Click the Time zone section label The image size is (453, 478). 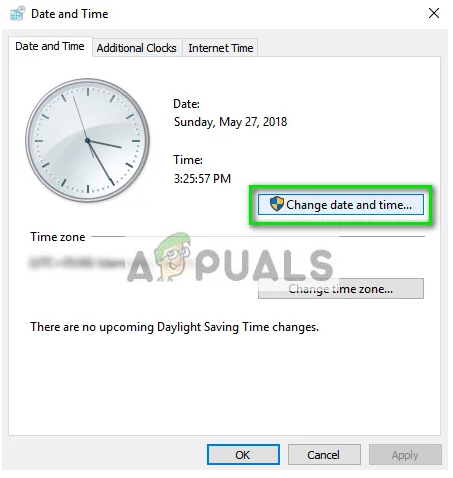pyautogui.click(x=58, y=237)
